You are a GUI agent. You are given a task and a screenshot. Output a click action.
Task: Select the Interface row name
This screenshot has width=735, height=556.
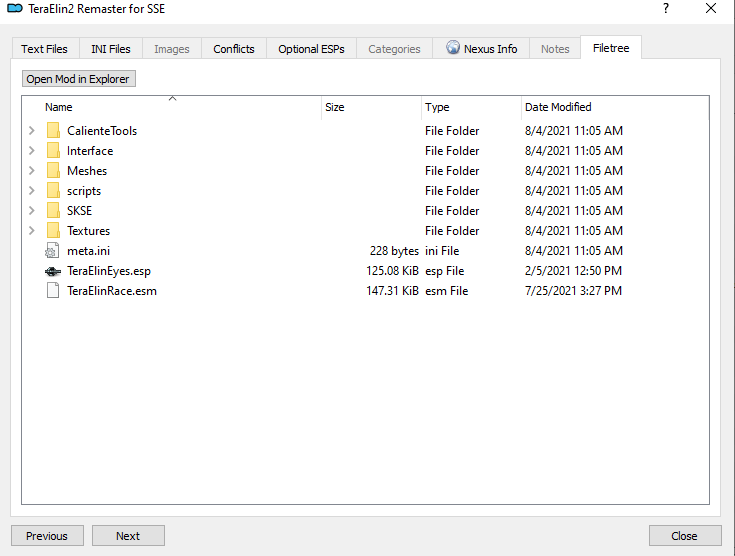90,151
